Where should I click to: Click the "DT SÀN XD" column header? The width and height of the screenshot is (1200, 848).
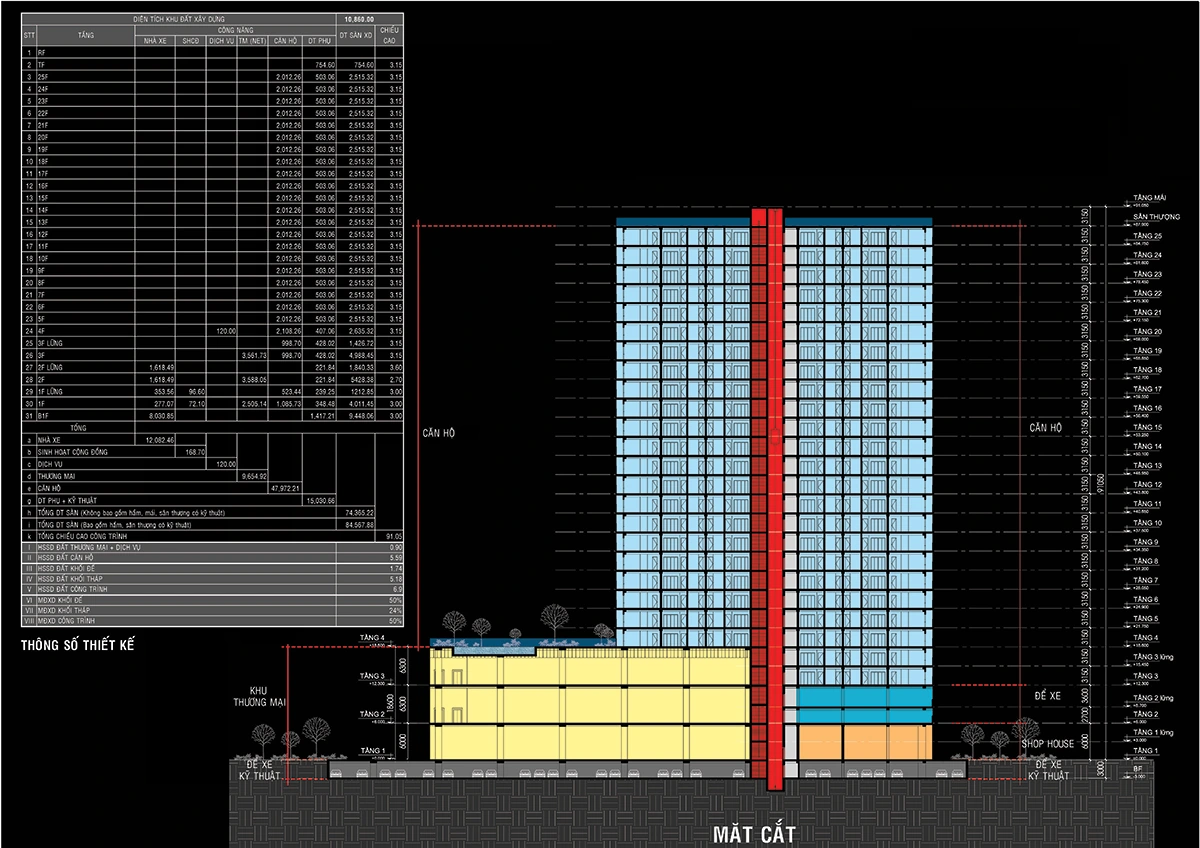click(357, 36)
